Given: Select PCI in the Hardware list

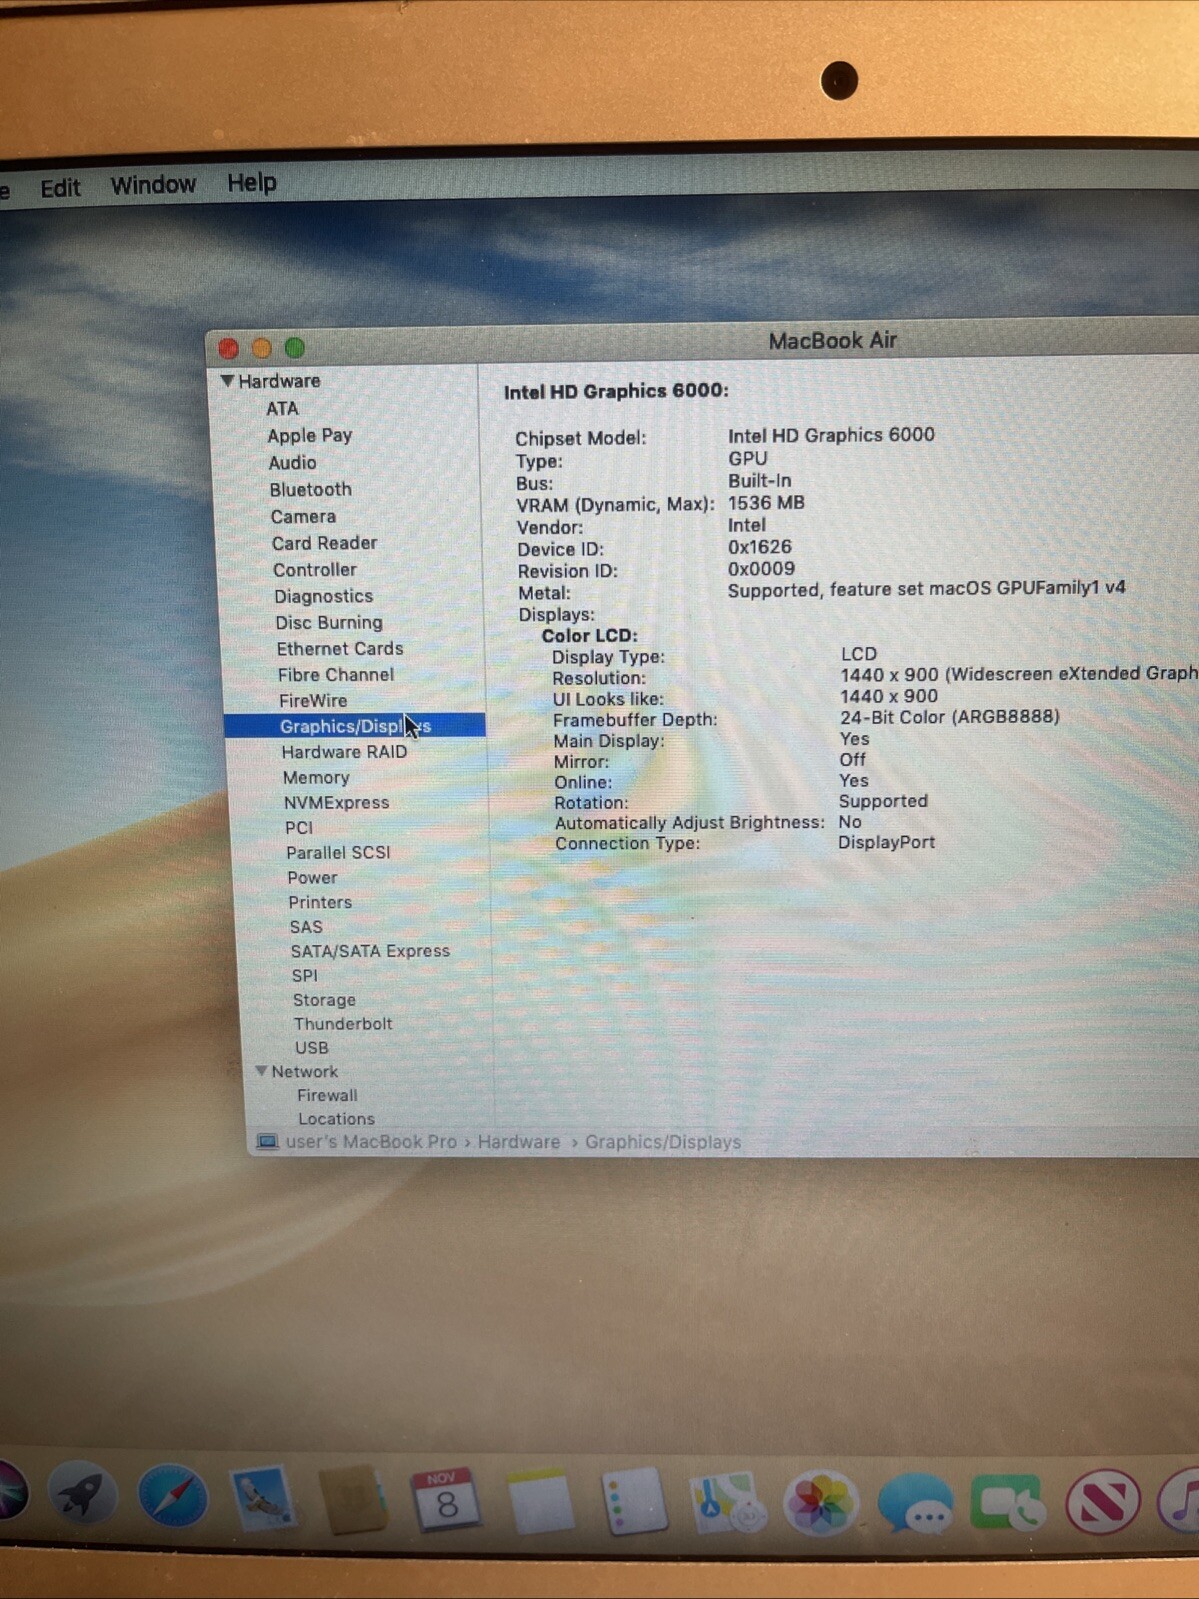Looking at the screenshot, I should pos(299,827).
